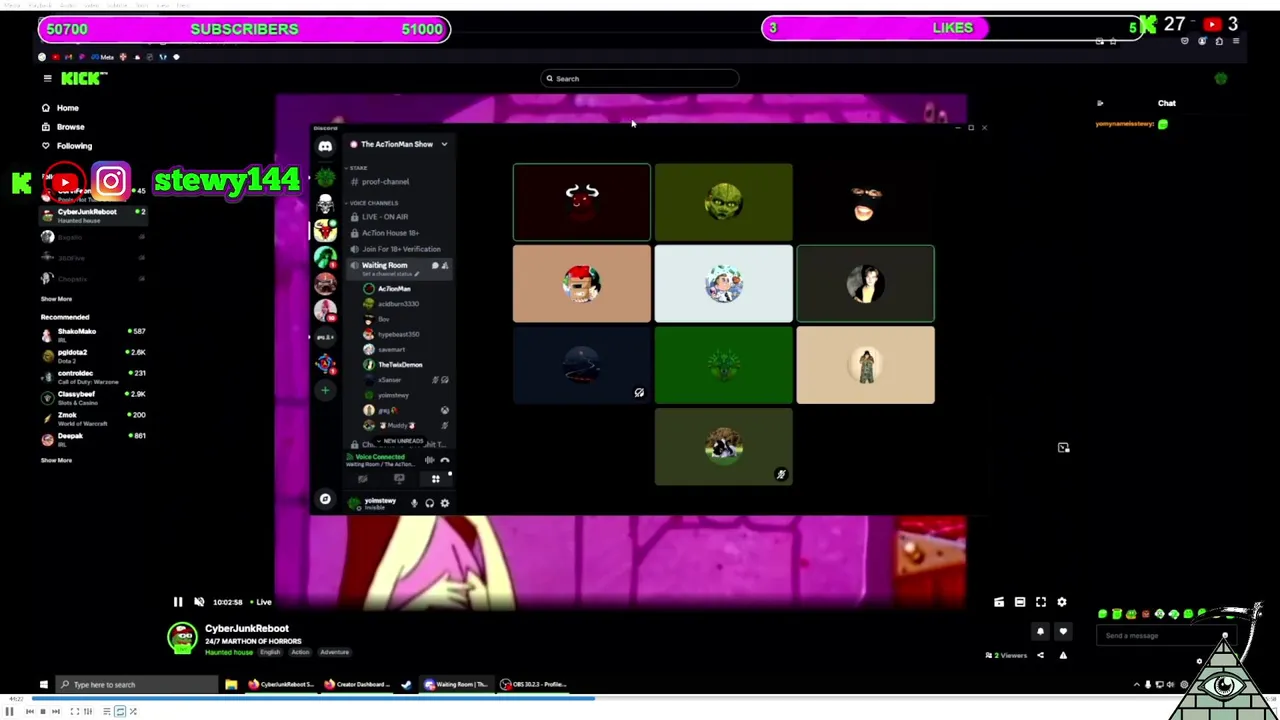Toggle Discord noise suppression icon
The image size is (1280, 720).
(429, 460)
